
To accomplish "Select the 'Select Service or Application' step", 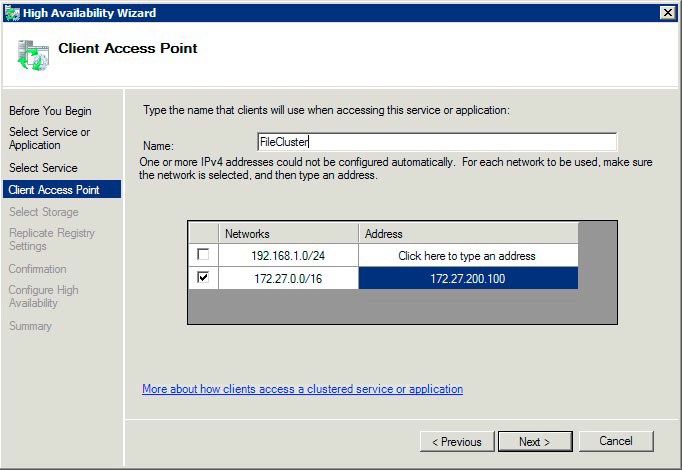I will (x=50, y=138).
